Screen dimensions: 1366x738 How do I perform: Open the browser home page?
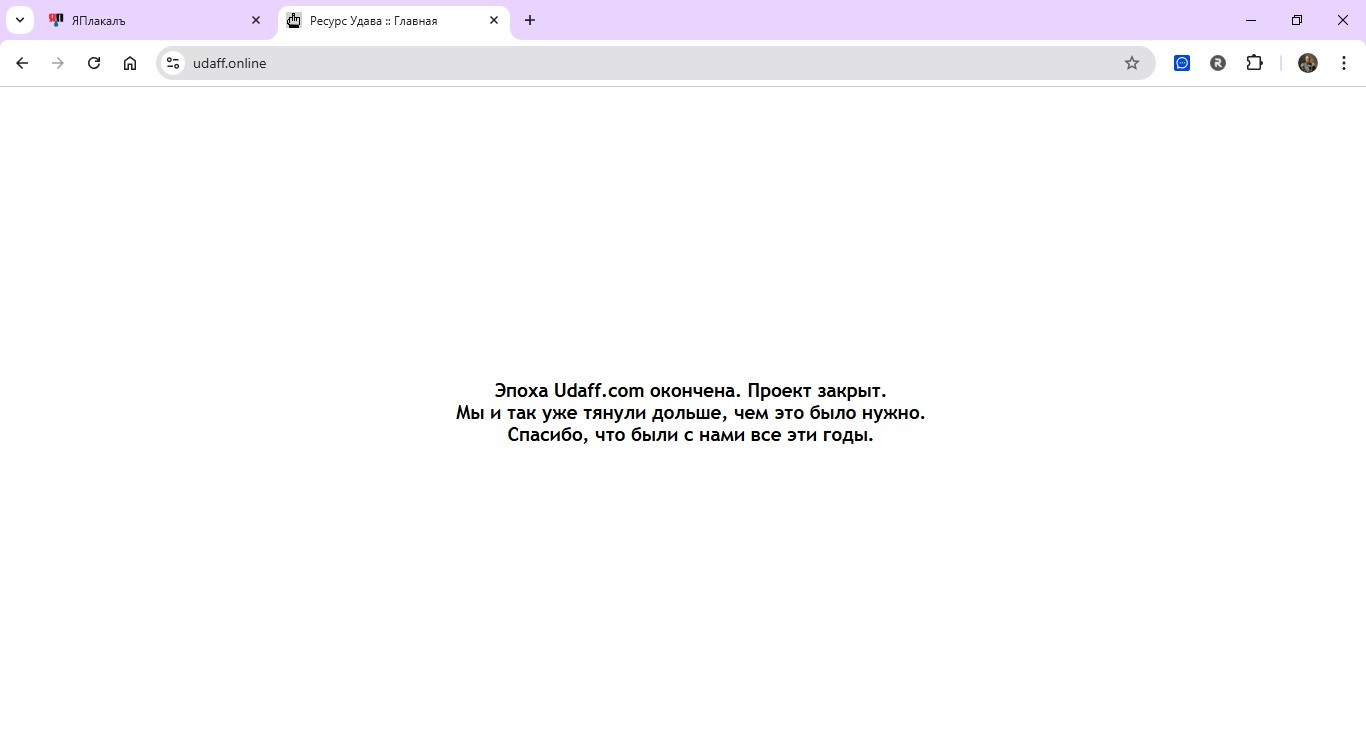tap(130, 63)
